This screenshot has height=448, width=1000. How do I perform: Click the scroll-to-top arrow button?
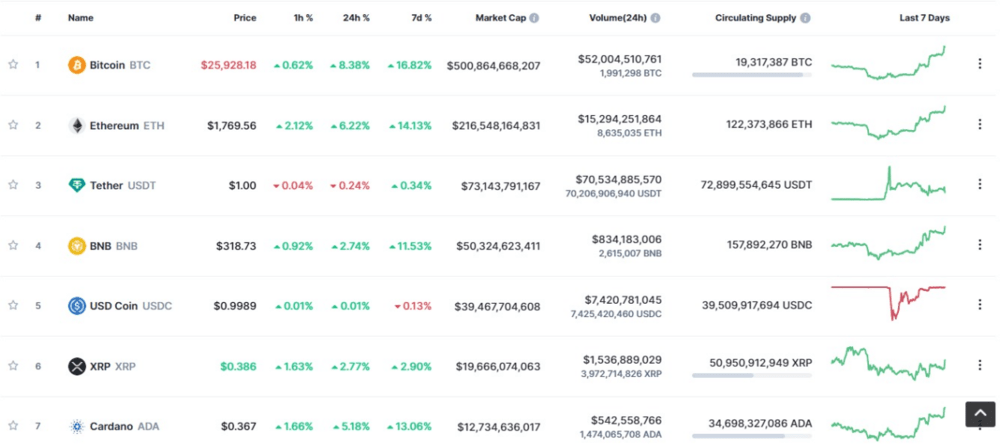980,414
